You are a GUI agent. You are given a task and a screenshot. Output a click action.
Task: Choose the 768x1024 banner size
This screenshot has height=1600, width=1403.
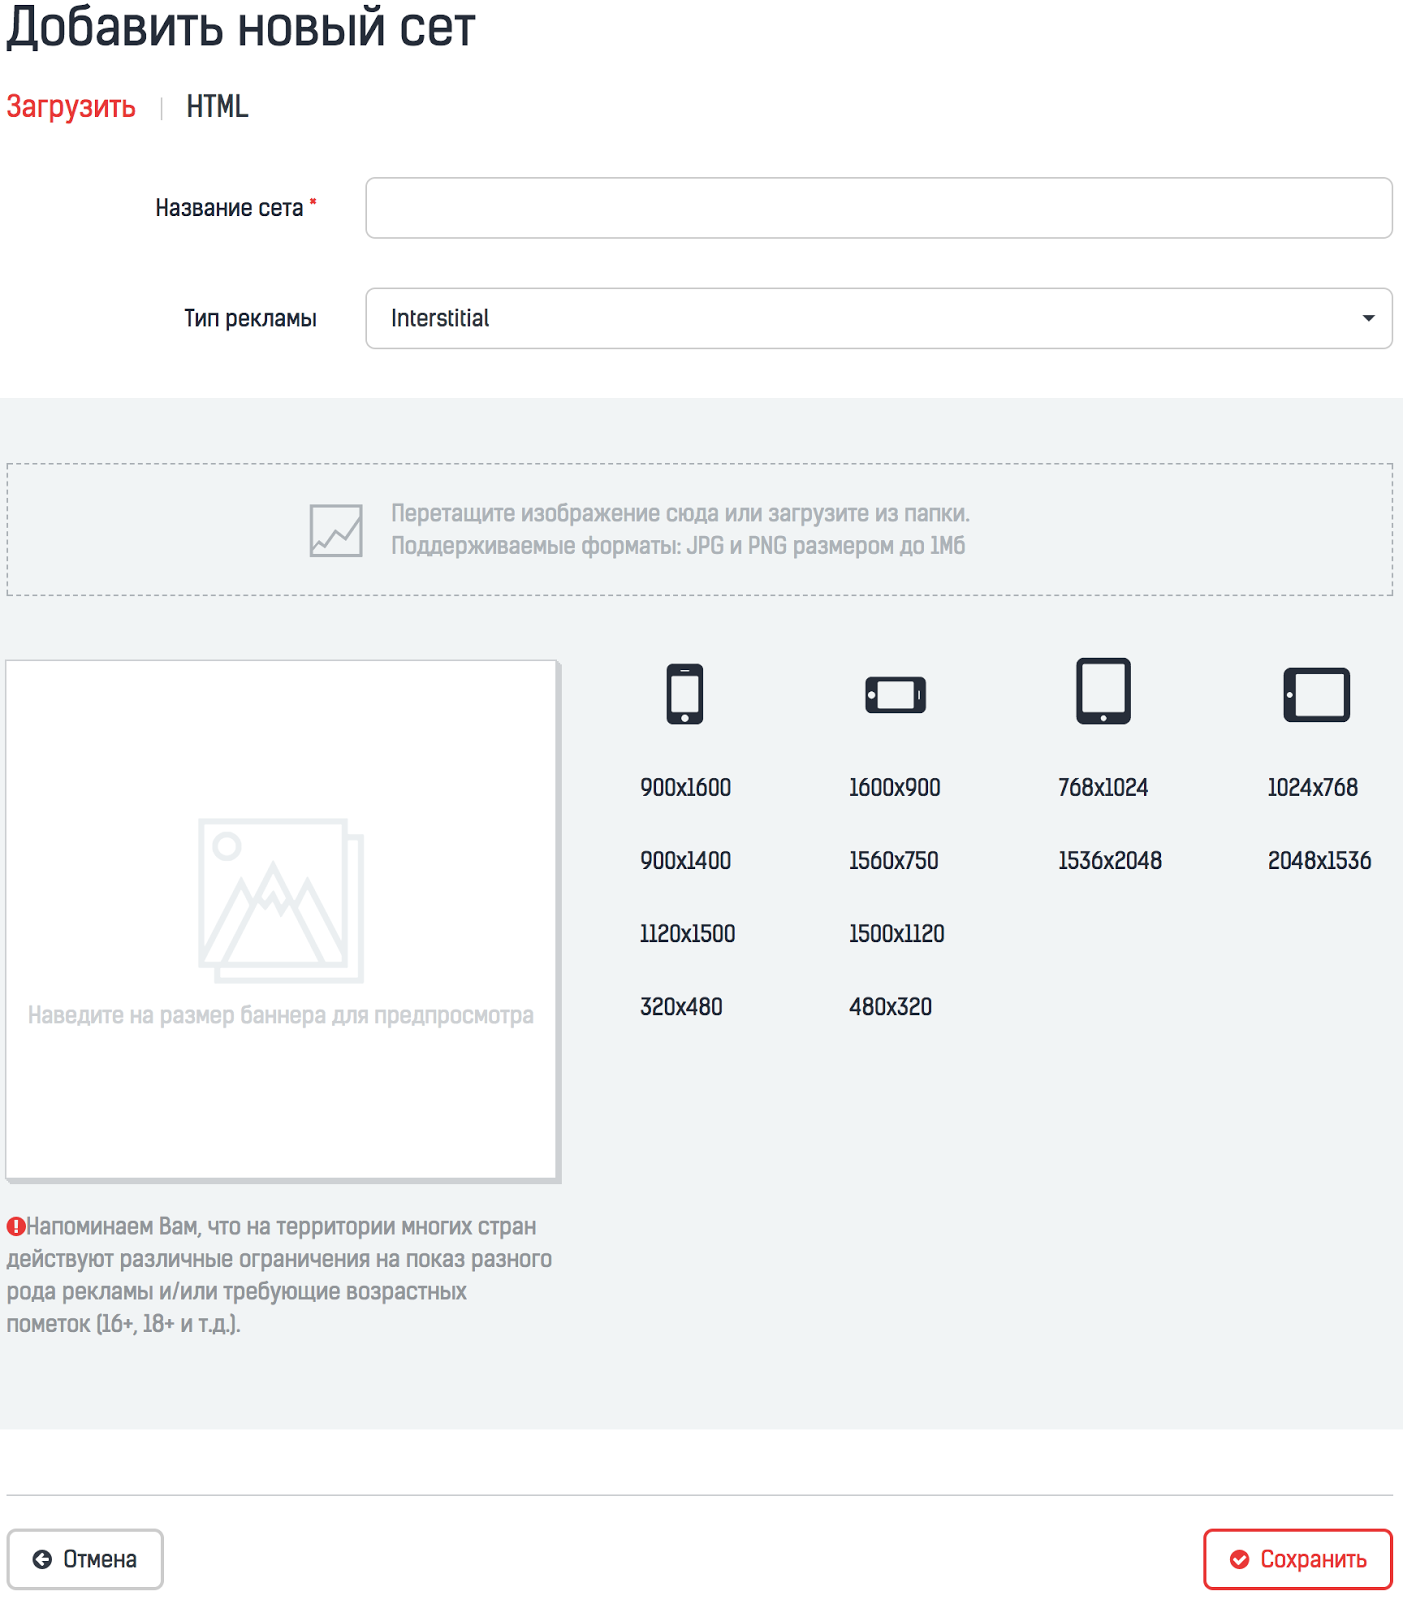point(1103,788)
